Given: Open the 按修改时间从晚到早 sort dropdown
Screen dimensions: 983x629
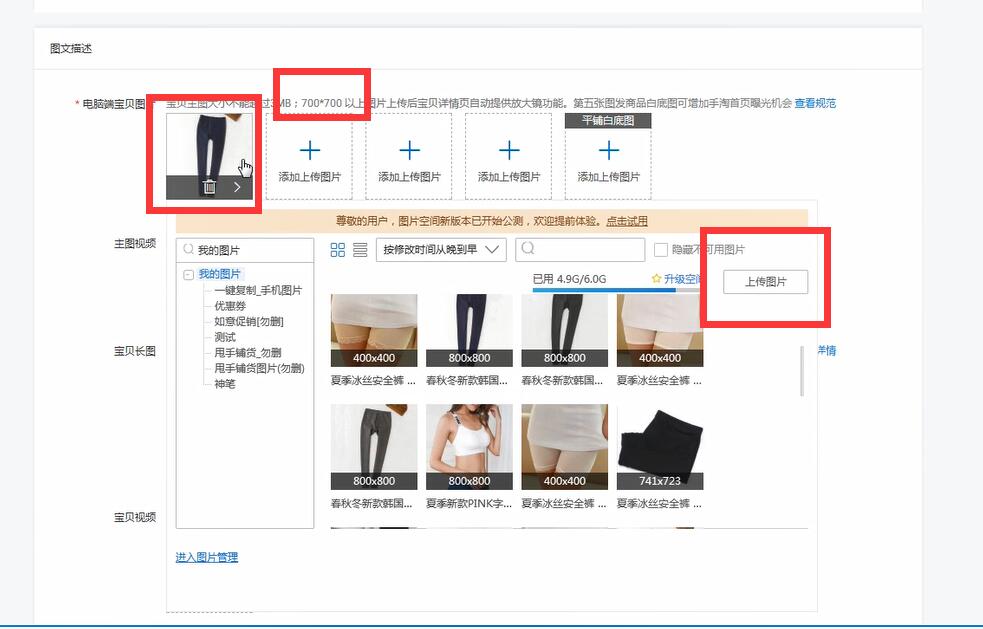Looking at the screenshot, I should pyautogui.click(x=441, y=250).
